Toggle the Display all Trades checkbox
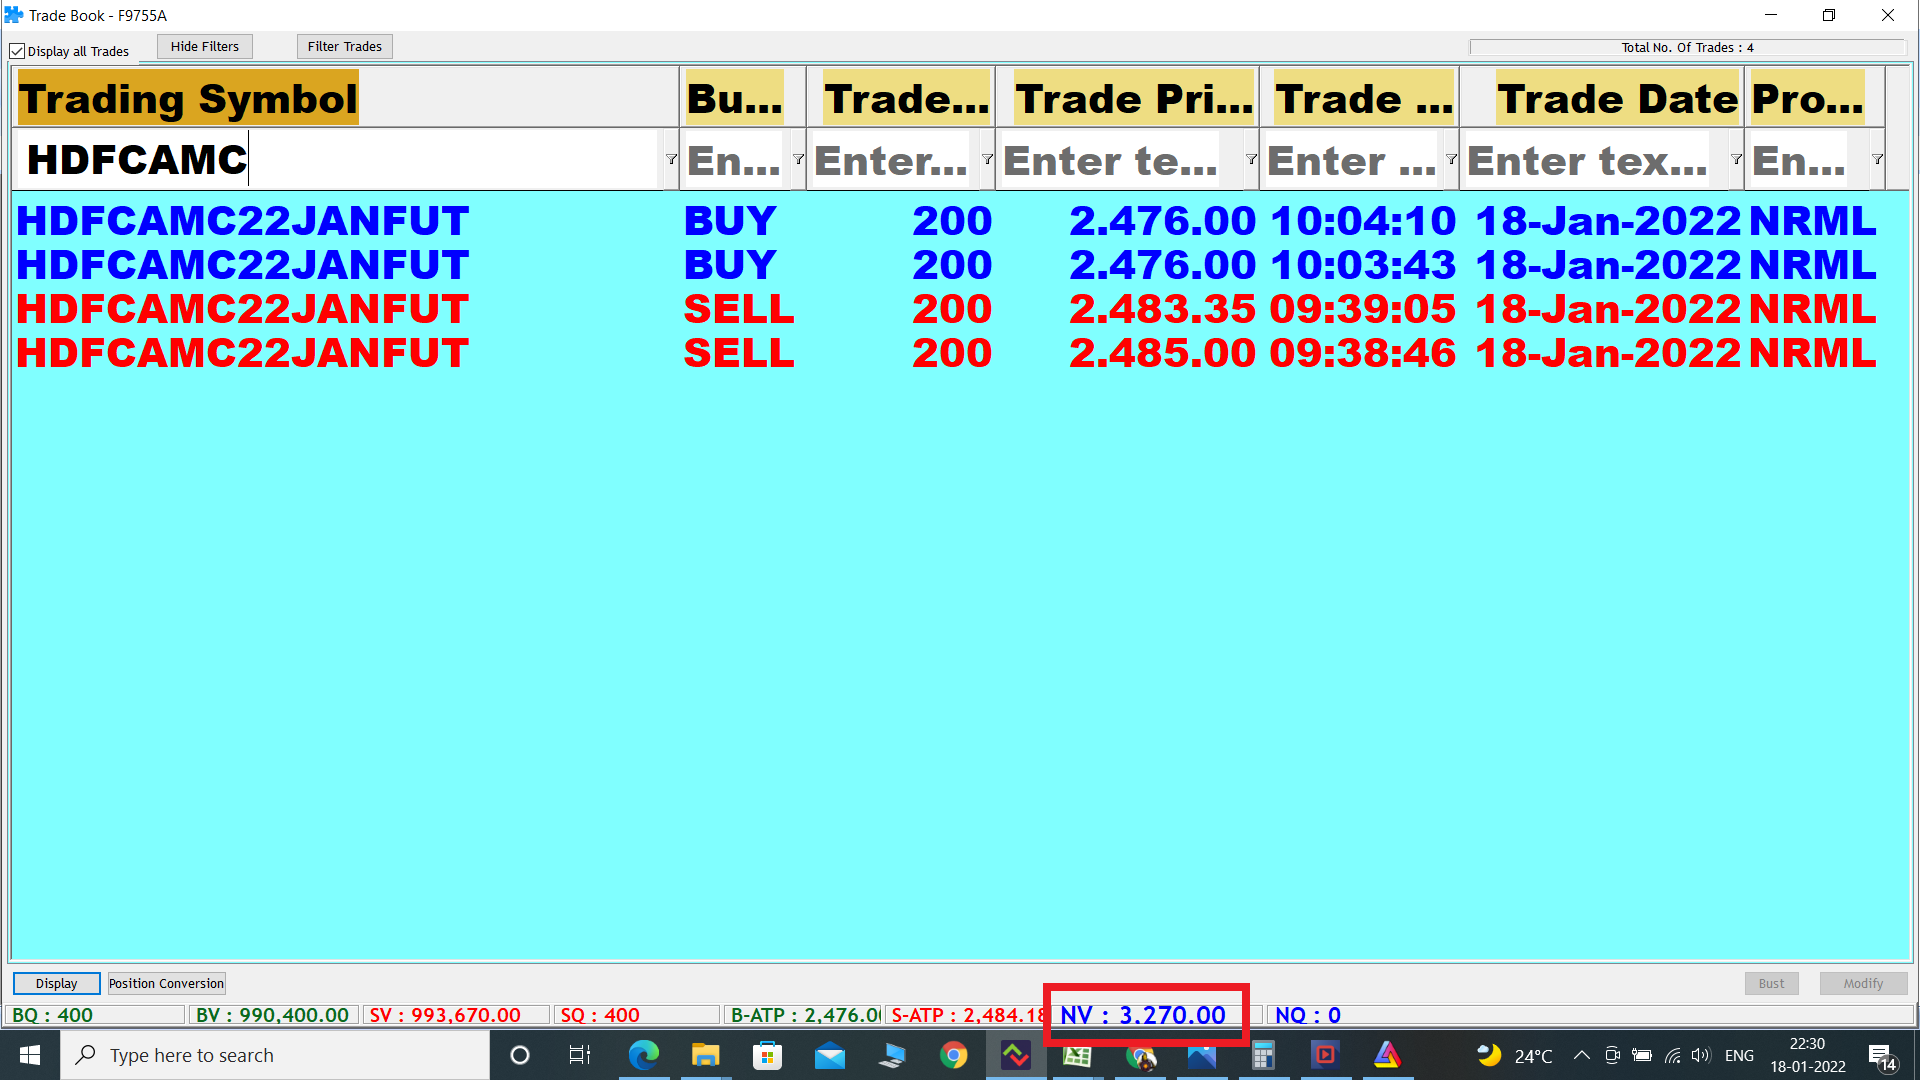This screenshot has height=1080, width=1920. point(17,51)
